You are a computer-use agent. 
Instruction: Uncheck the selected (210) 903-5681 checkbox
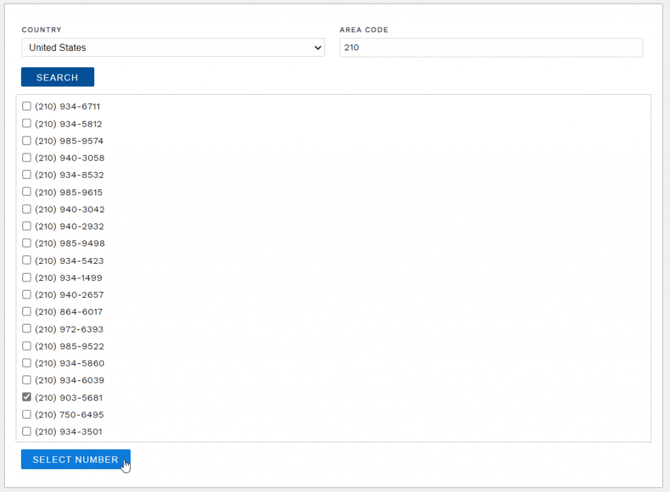click(27, 397)
